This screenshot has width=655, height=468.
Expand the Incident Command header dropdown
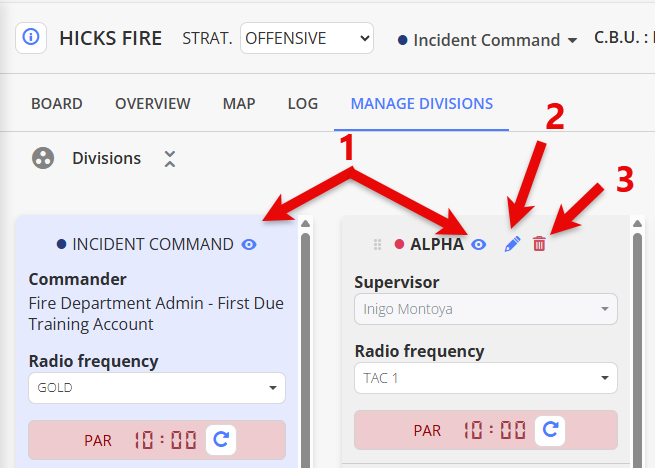[x=487, y=40]
